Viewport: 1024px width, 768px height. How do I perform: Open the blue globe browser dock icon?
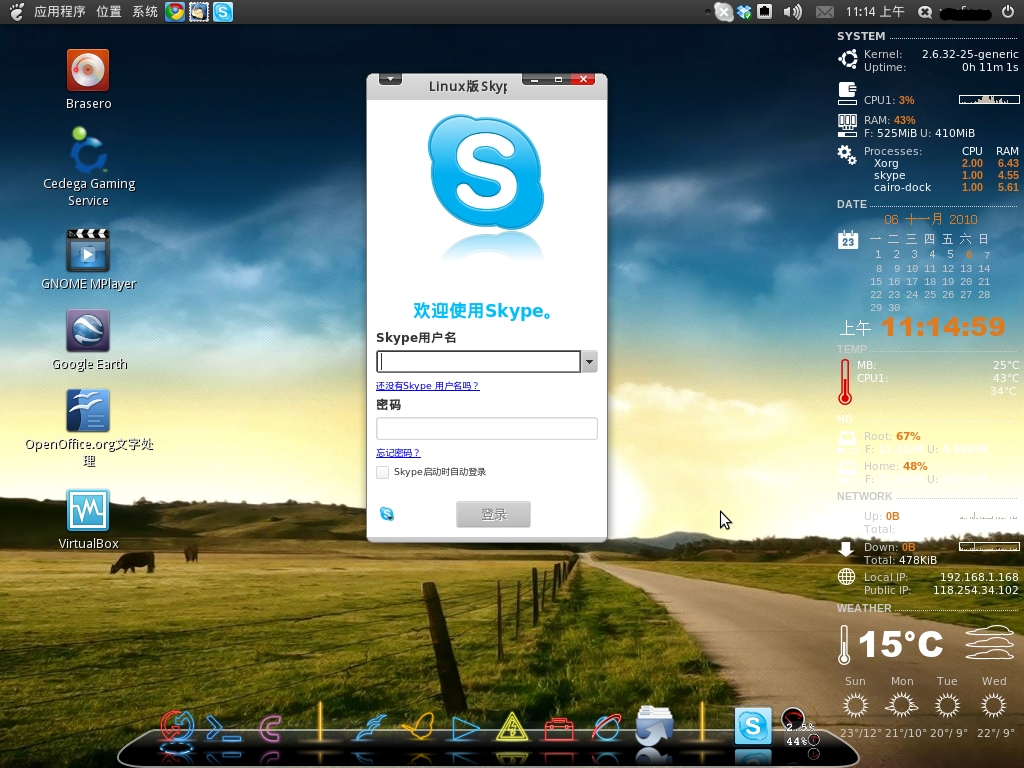tap(607, 728)
